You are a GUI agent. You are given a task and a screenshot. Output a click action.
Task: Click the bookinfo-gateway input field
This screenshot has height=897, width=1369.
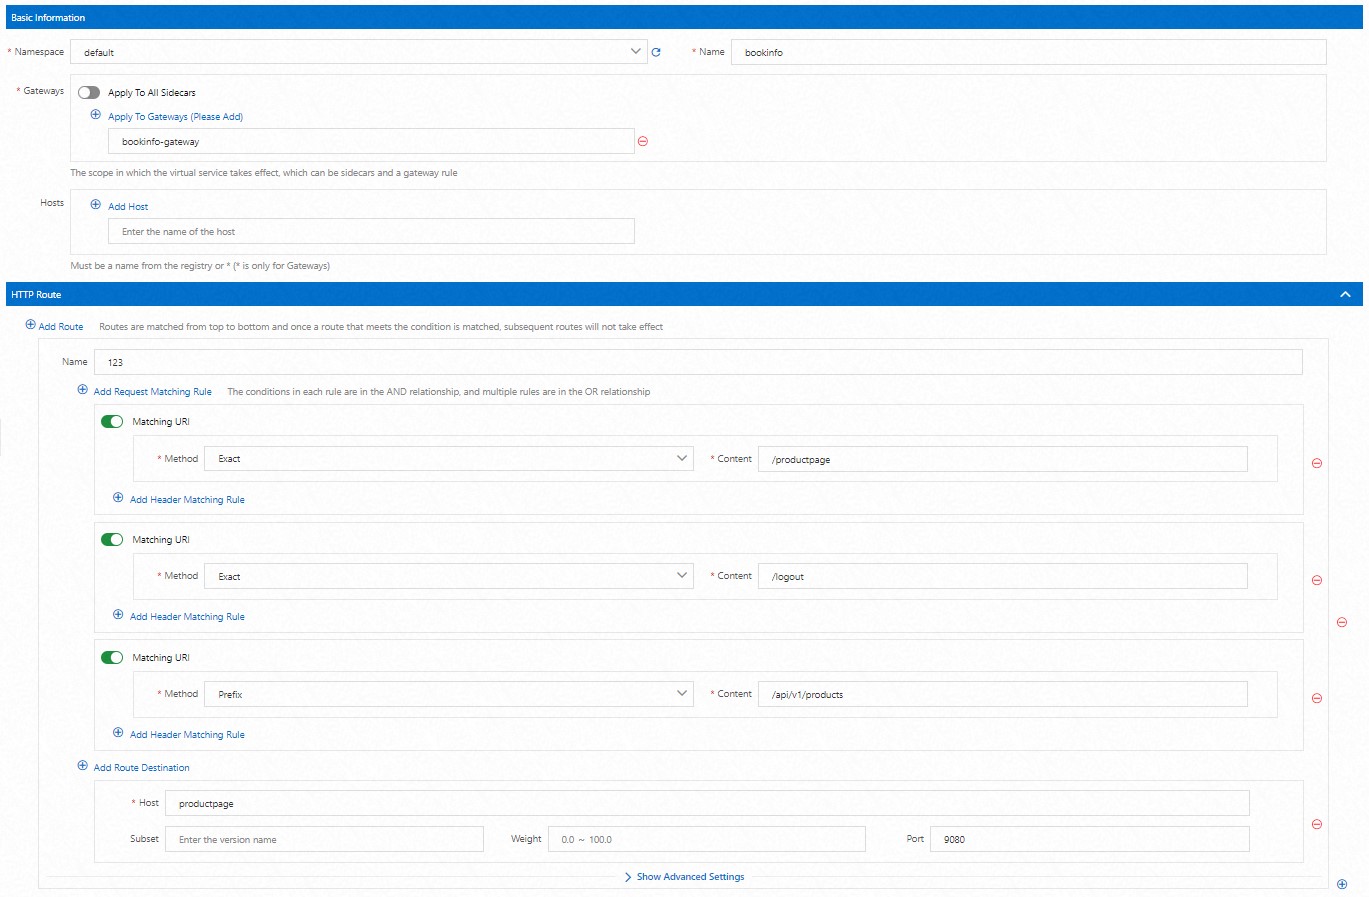pos(371,141)
